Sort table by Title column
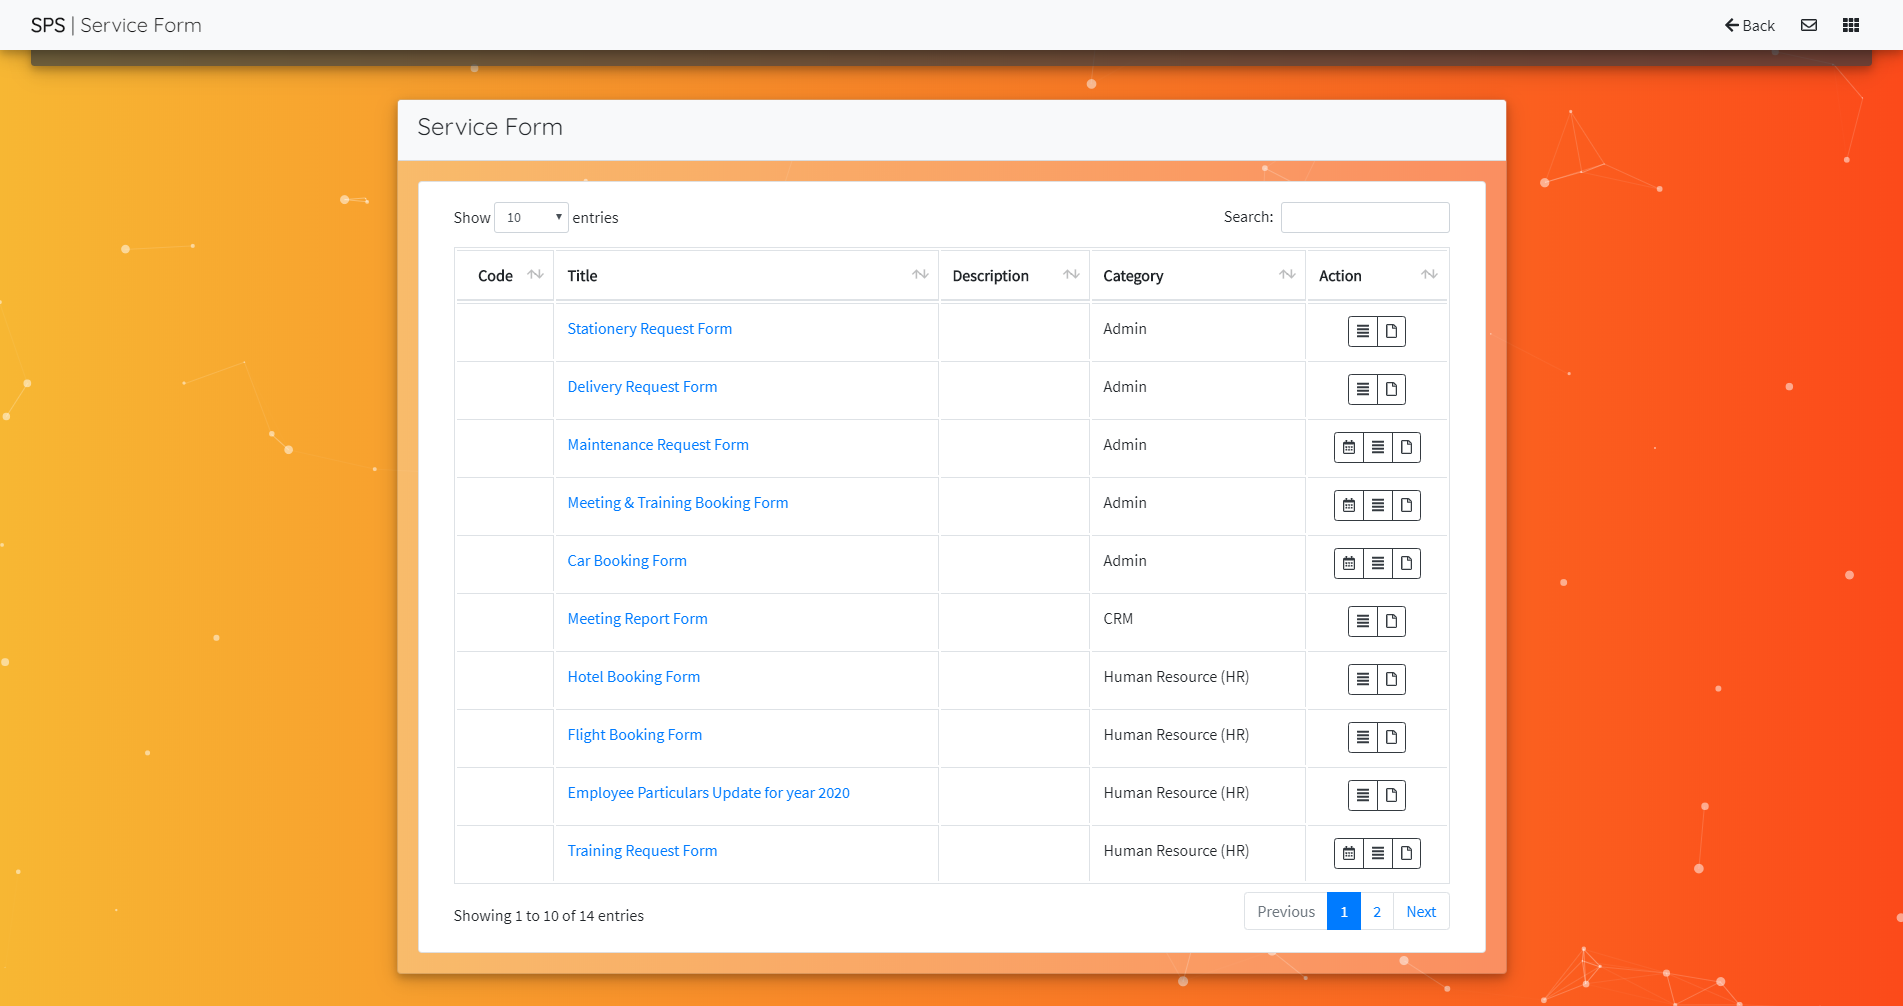 pyautogui.click(x=746, y=275)
